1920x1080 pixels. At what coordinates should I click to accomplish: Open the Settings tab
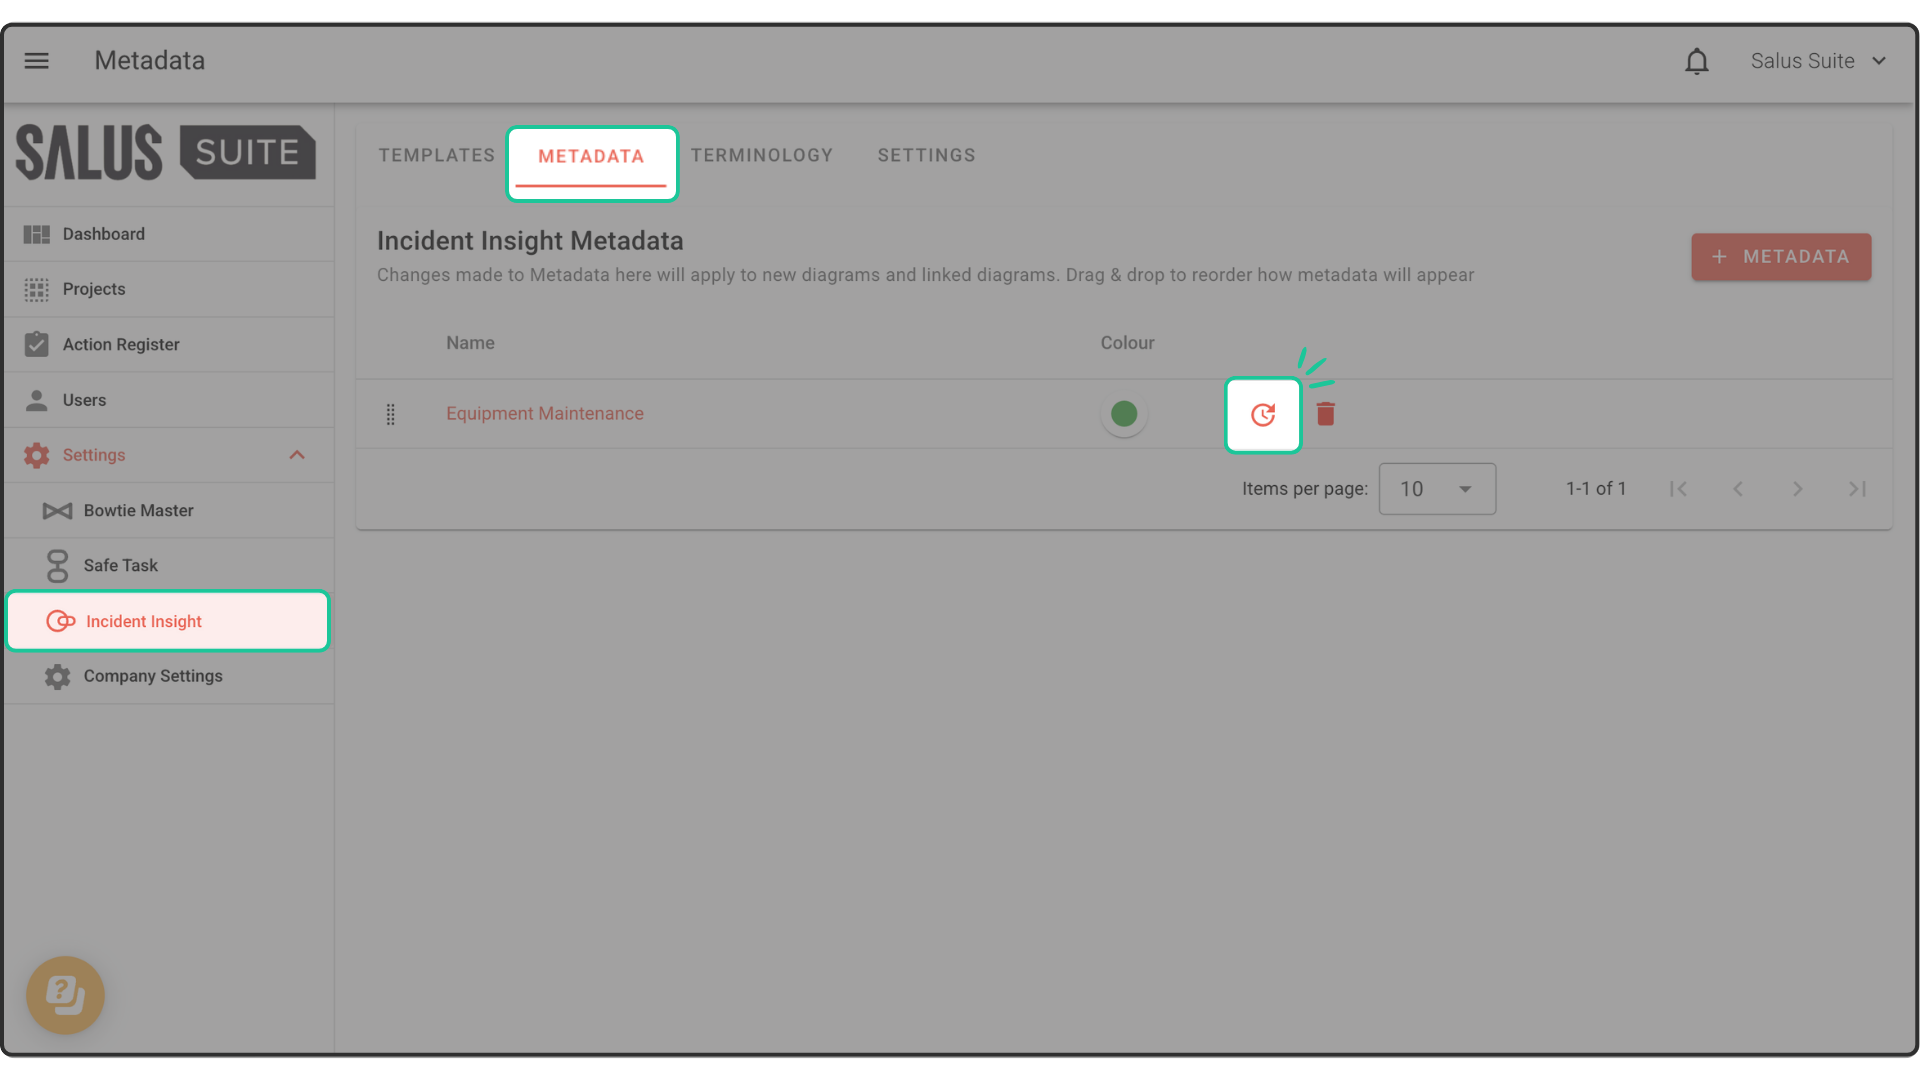tap(926, 155)
